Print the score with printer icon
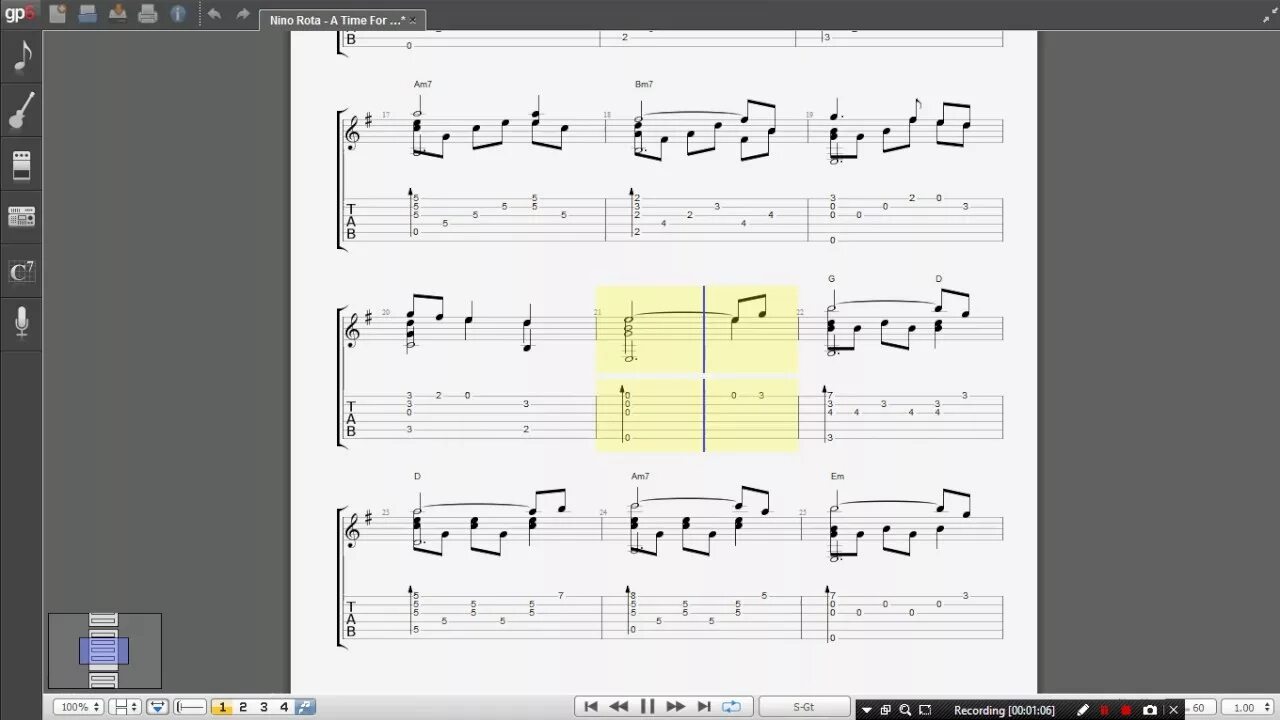 (x=148, y=13)
